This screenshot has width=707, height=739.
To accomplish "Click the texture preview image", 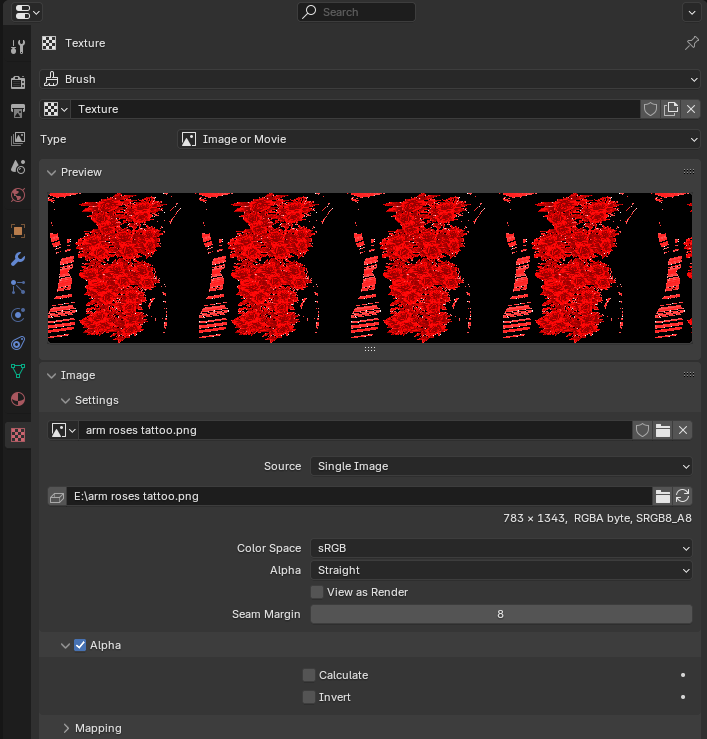I will click(370, 268).
